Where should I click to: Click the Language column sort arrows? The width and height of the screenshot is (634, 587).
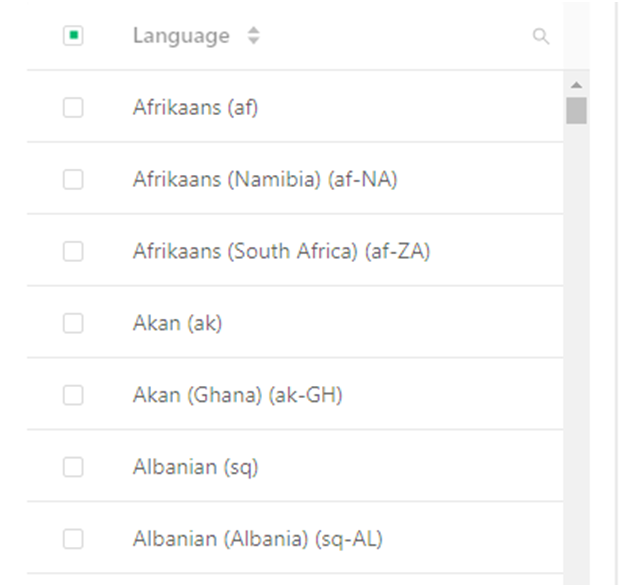point(254,37)
